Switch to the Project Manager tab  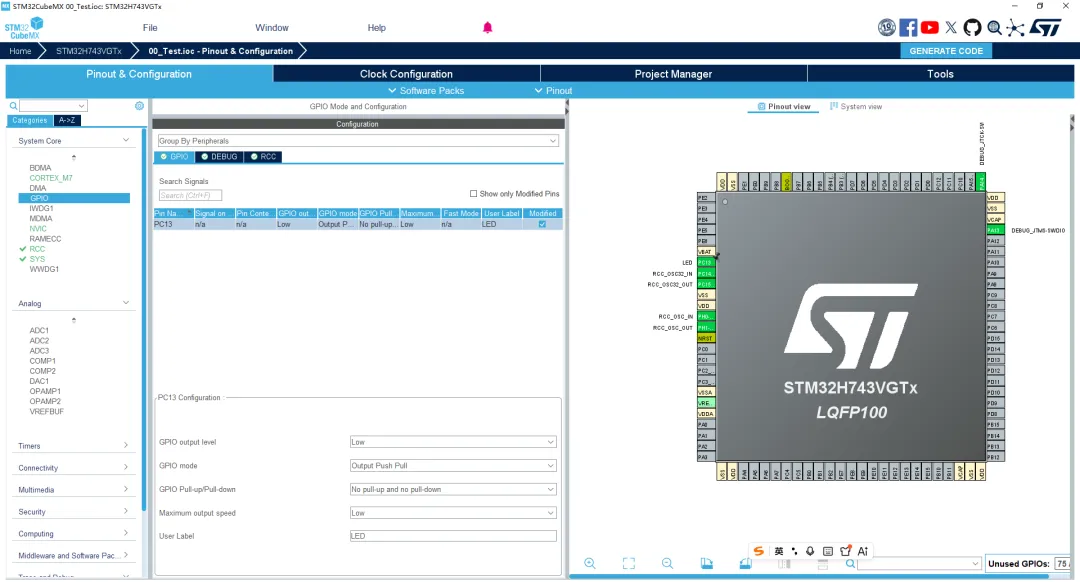pyautogui.click(x=673, y=74)
